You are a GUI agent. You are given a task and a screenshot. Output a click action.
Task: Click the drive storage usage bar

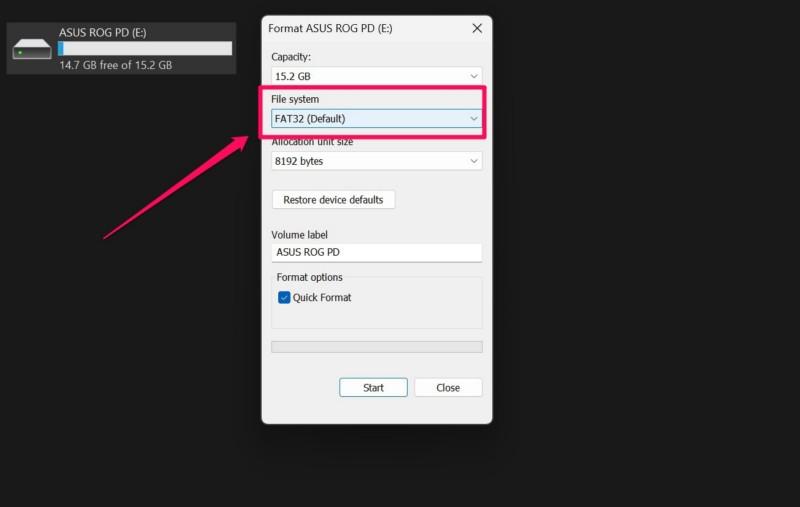145,48
